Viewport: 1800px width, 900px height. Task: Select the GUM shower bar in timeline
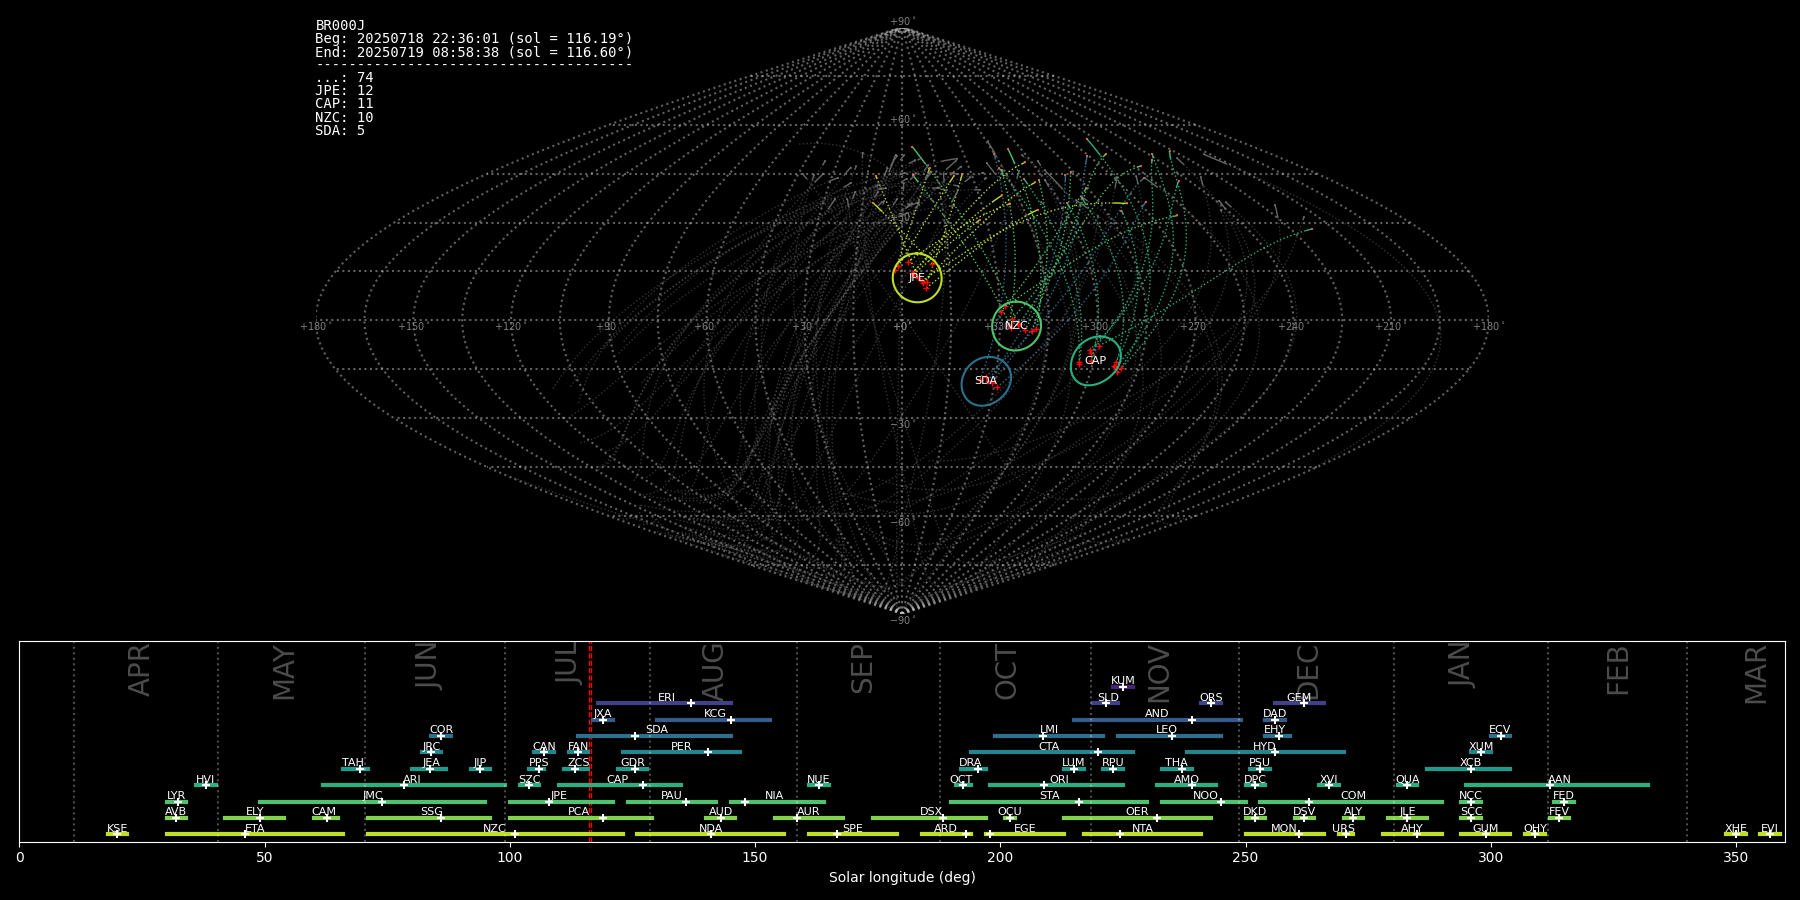(1485, 834)
